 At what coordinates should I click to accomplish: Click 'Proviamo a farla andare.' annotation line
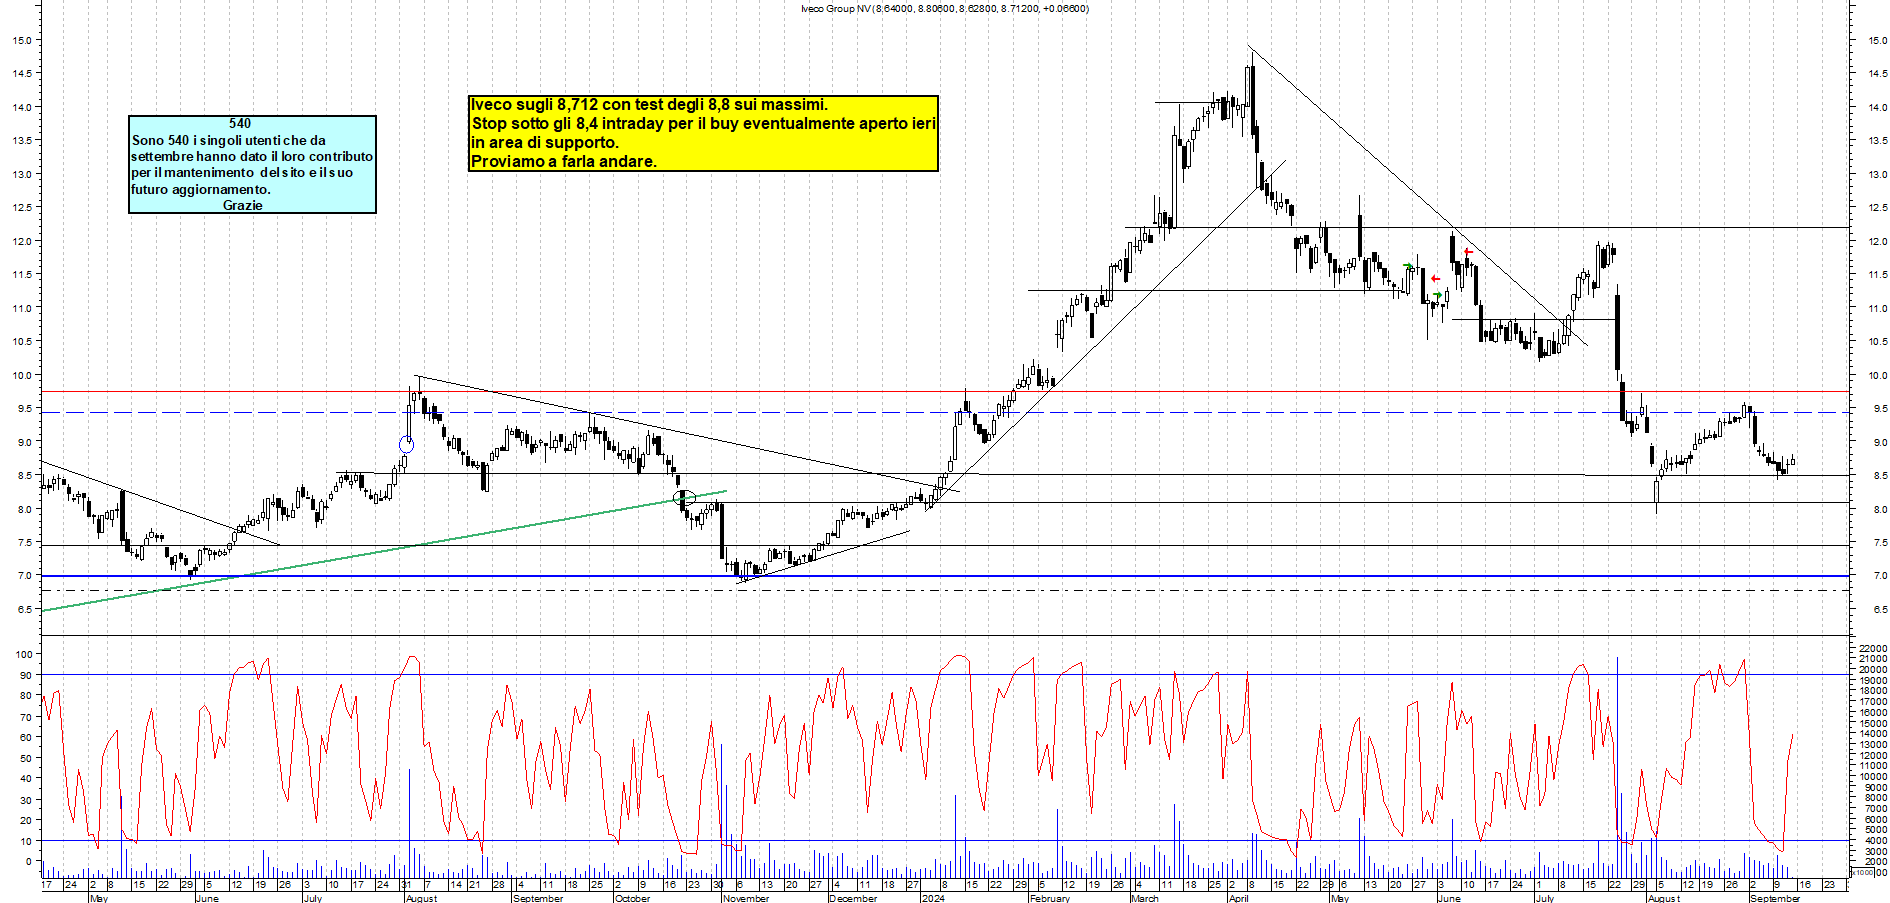coord(564,161)
